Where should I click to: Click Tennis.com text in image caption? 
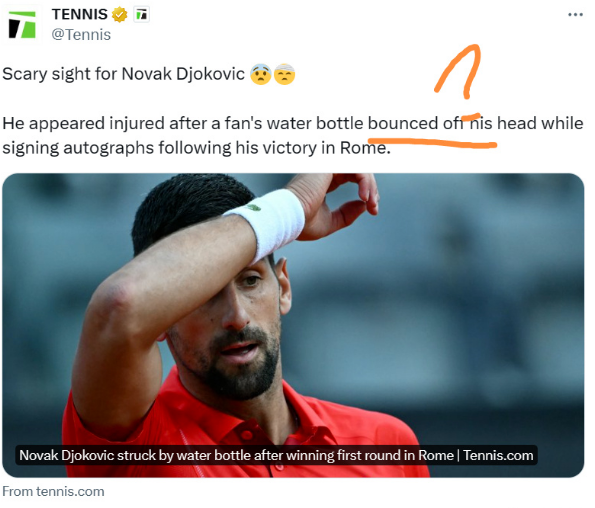click(498, 455)
